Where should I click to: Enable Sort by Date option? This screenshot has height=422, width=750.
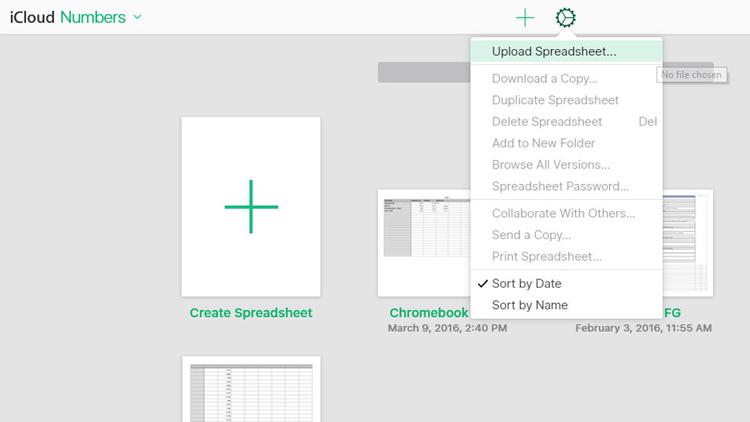point(526,284)
